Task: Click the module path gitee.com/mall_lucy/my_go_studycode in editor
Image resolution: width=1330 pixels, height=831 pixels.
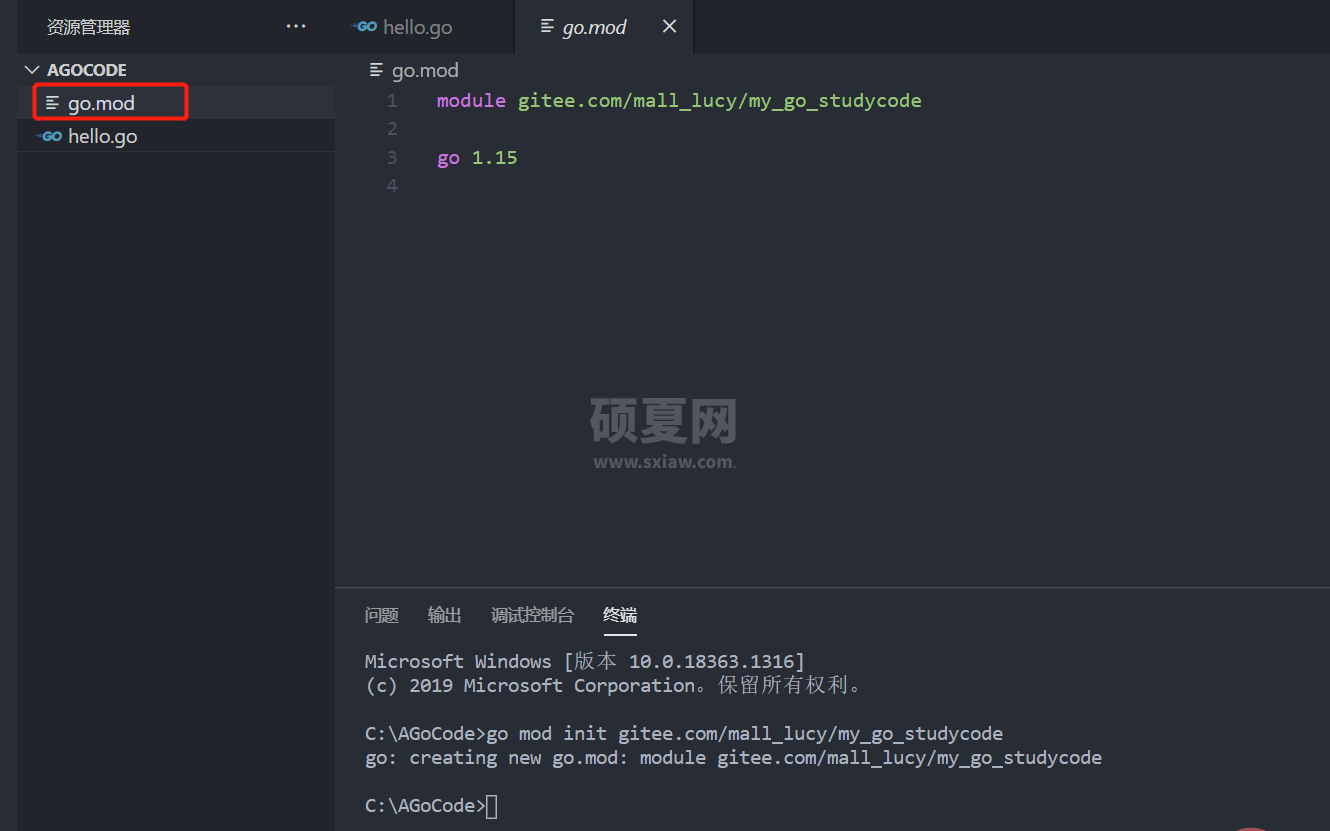Action: click(720, 101)
